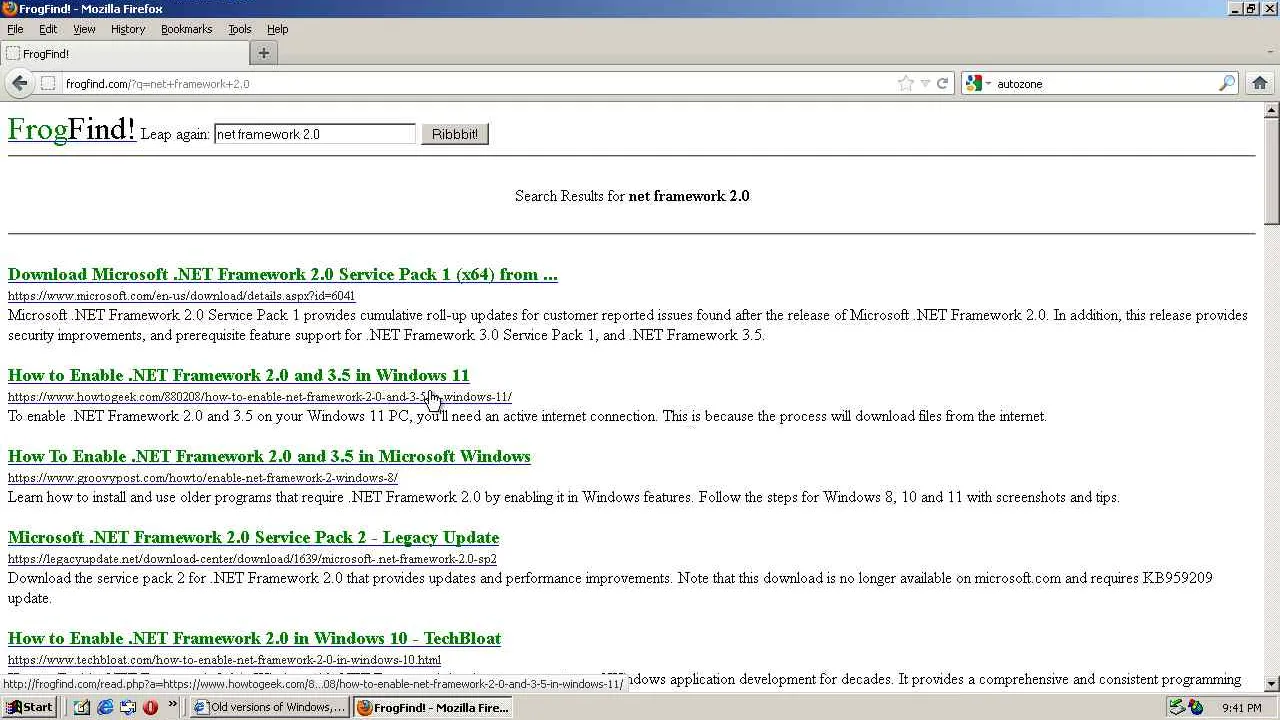Open the Edit menu
1280x720 pixels.
pyautogui.click(x=48, y=29)
